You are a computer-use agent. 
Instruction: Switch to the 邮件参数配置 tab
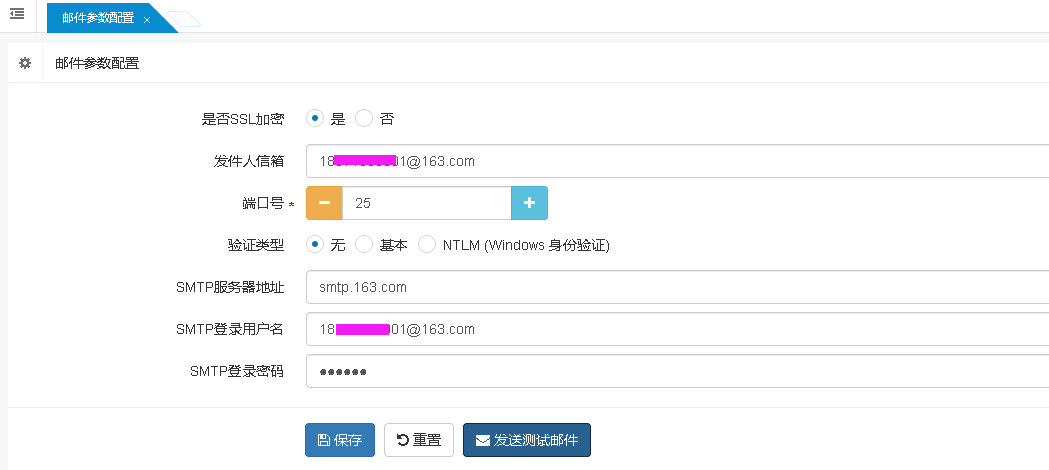(x=97, y=18)
